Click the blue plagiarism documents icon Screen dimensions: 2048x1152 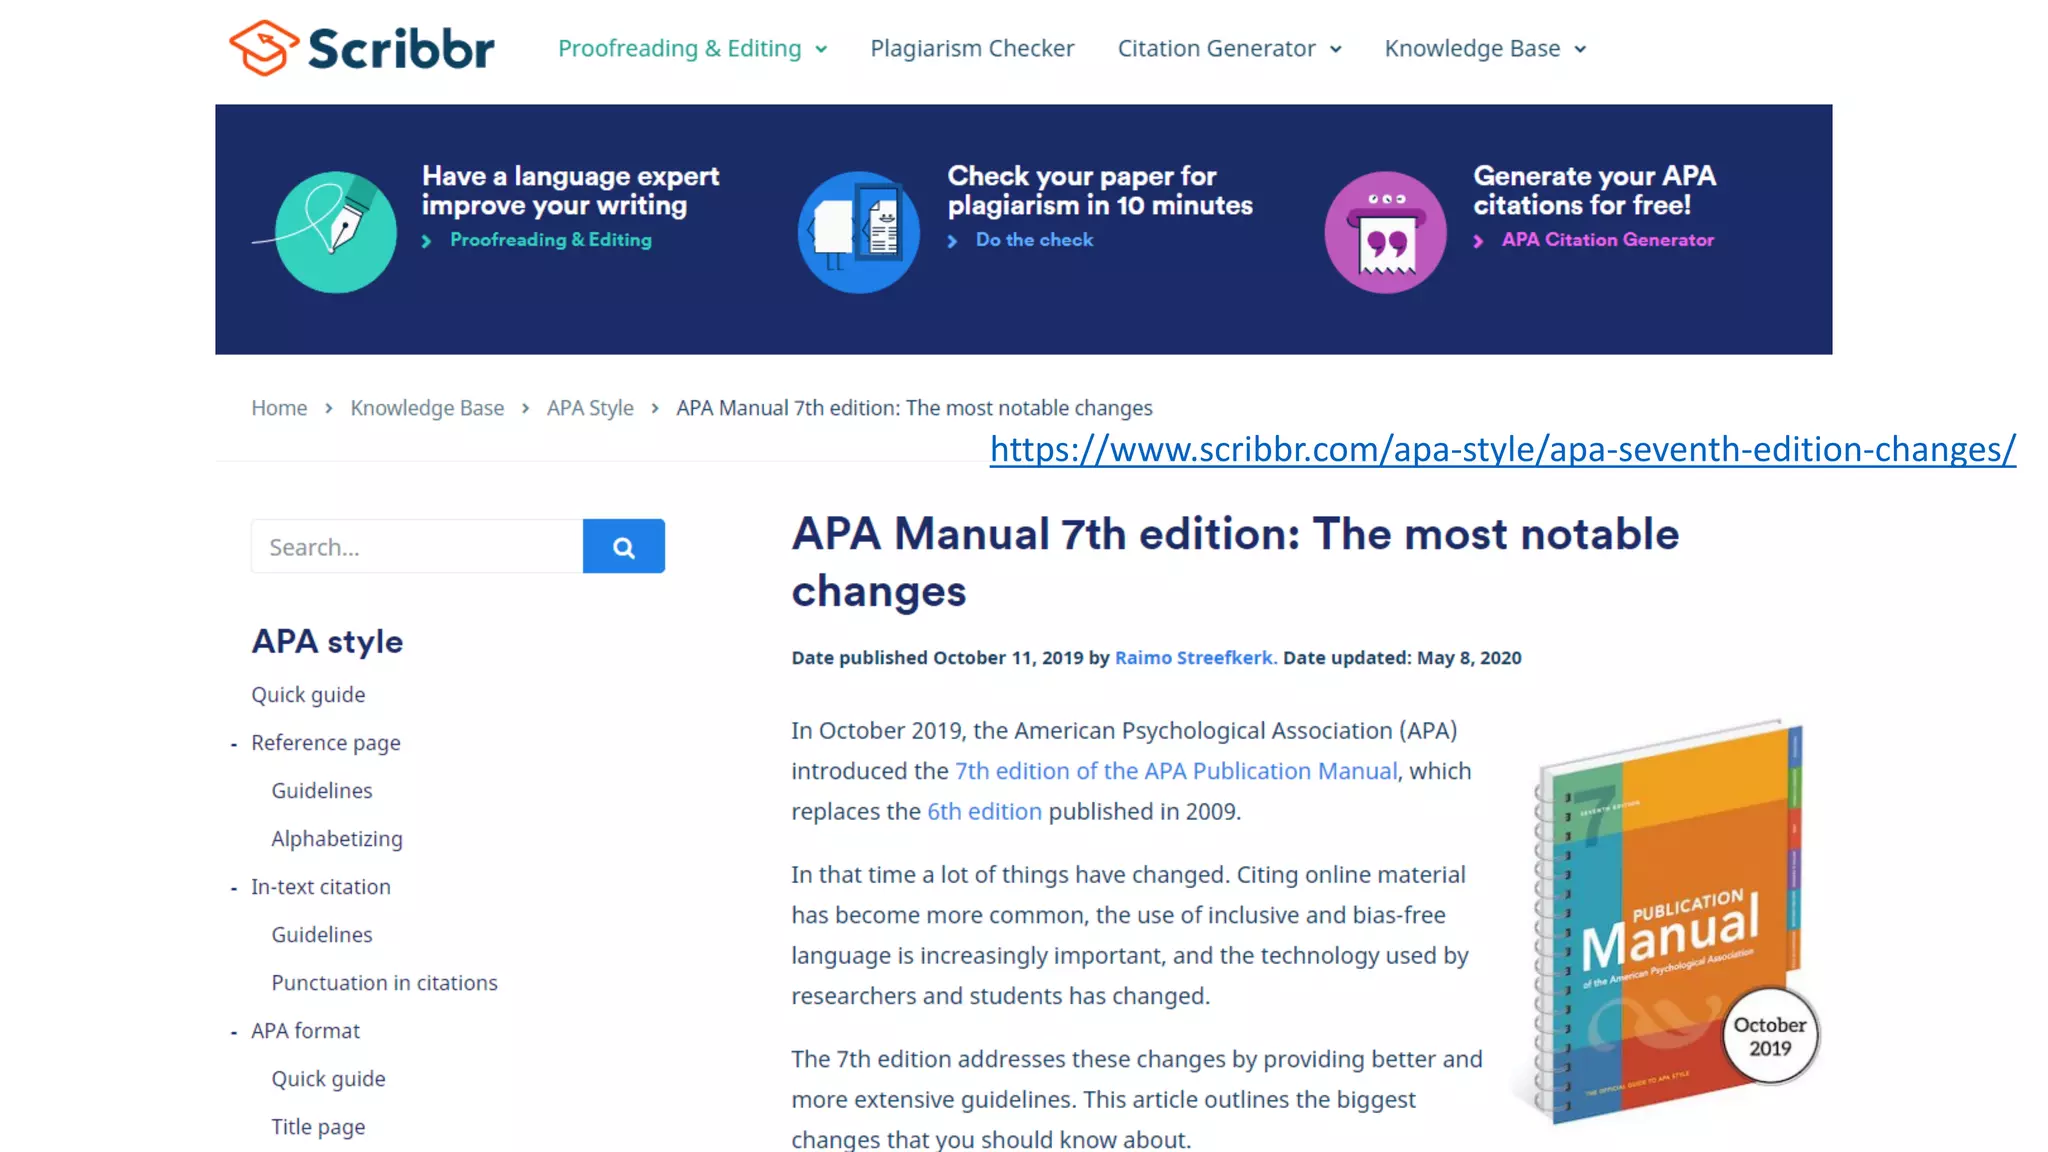(x=859, y=232)
